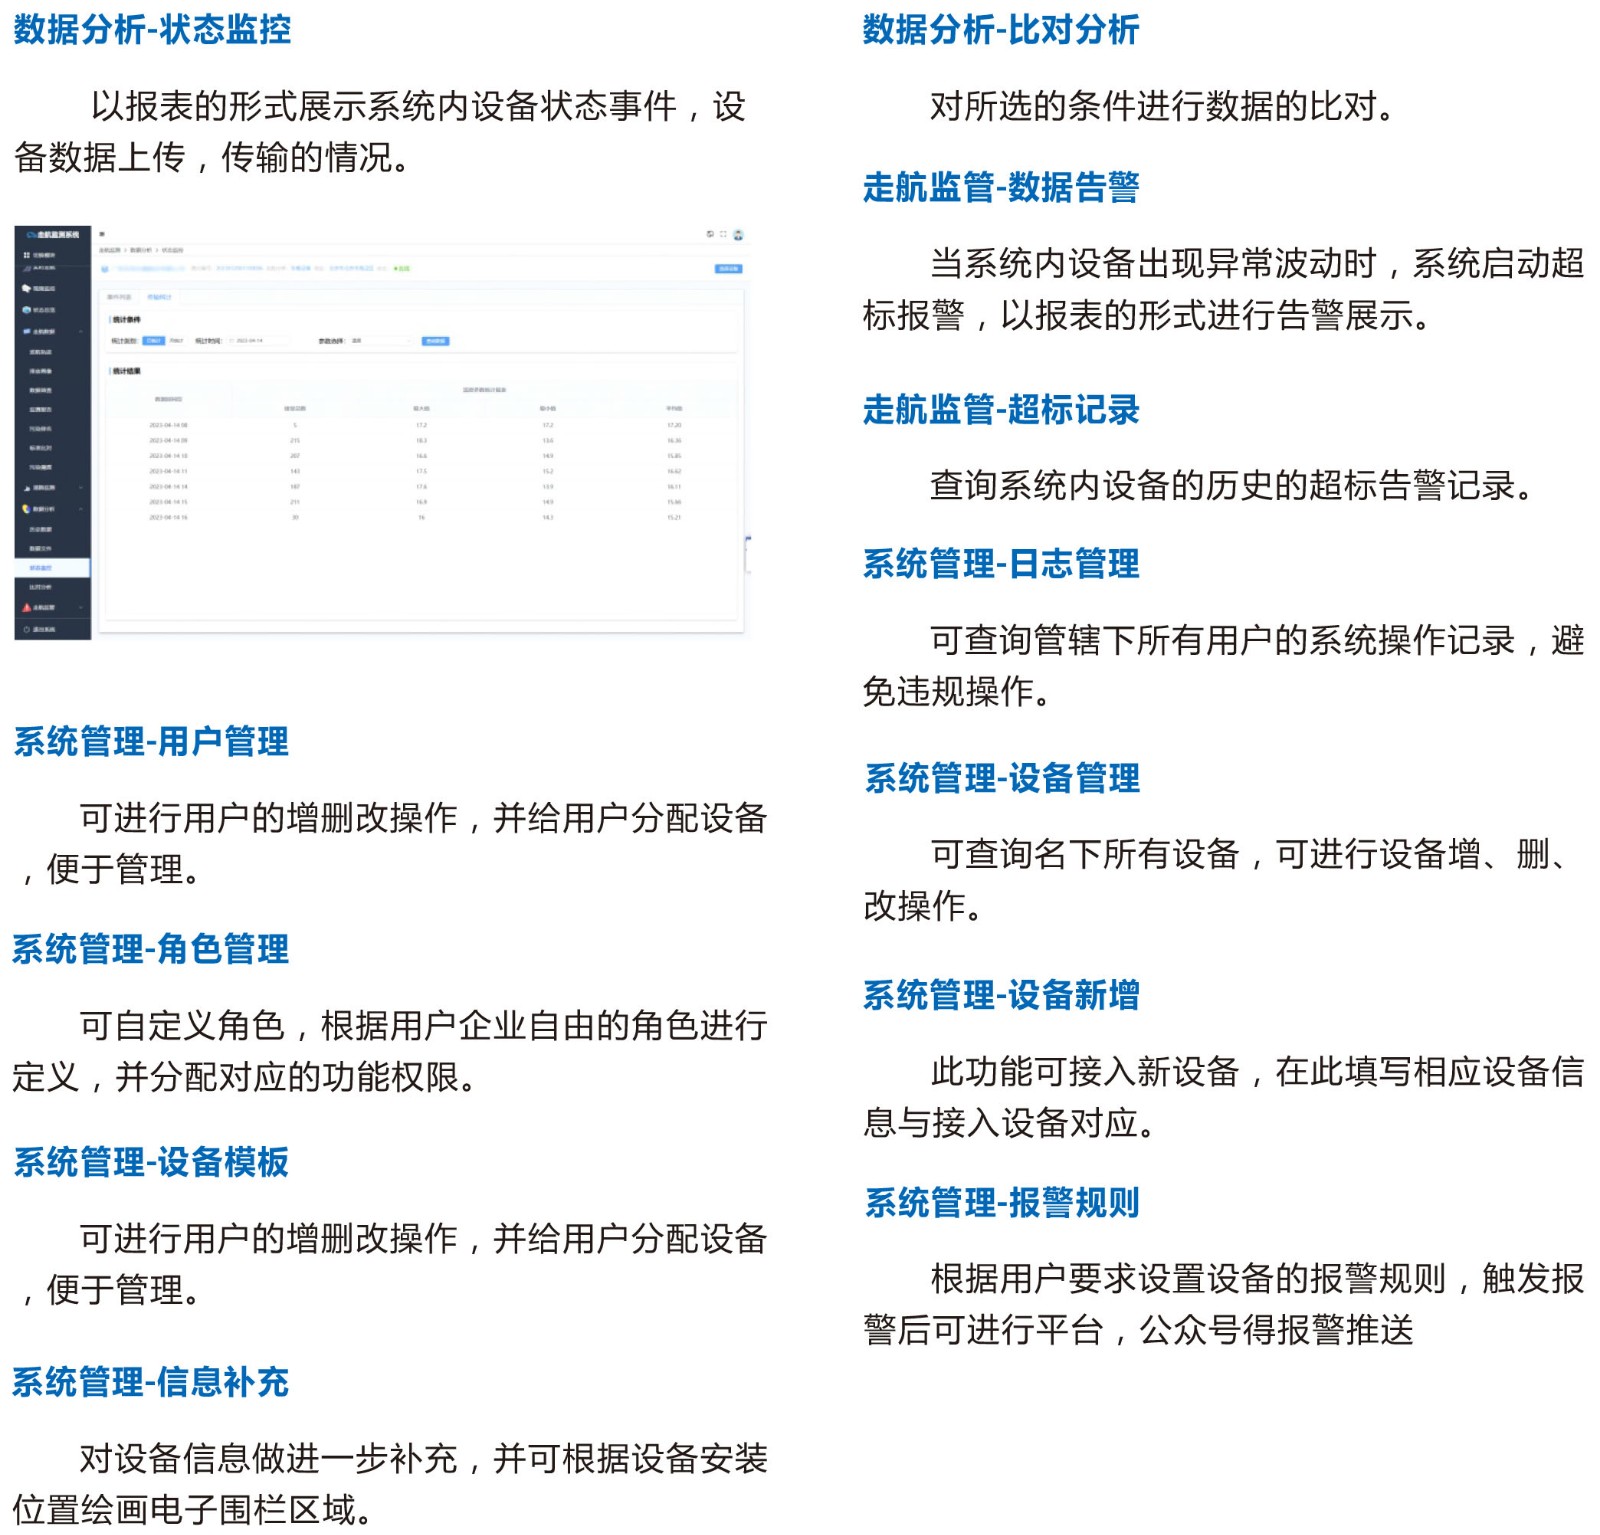Click the fullscreen icon in top bar
The width and height of the screenshot is (1600, 1535).
pos(723,234)
